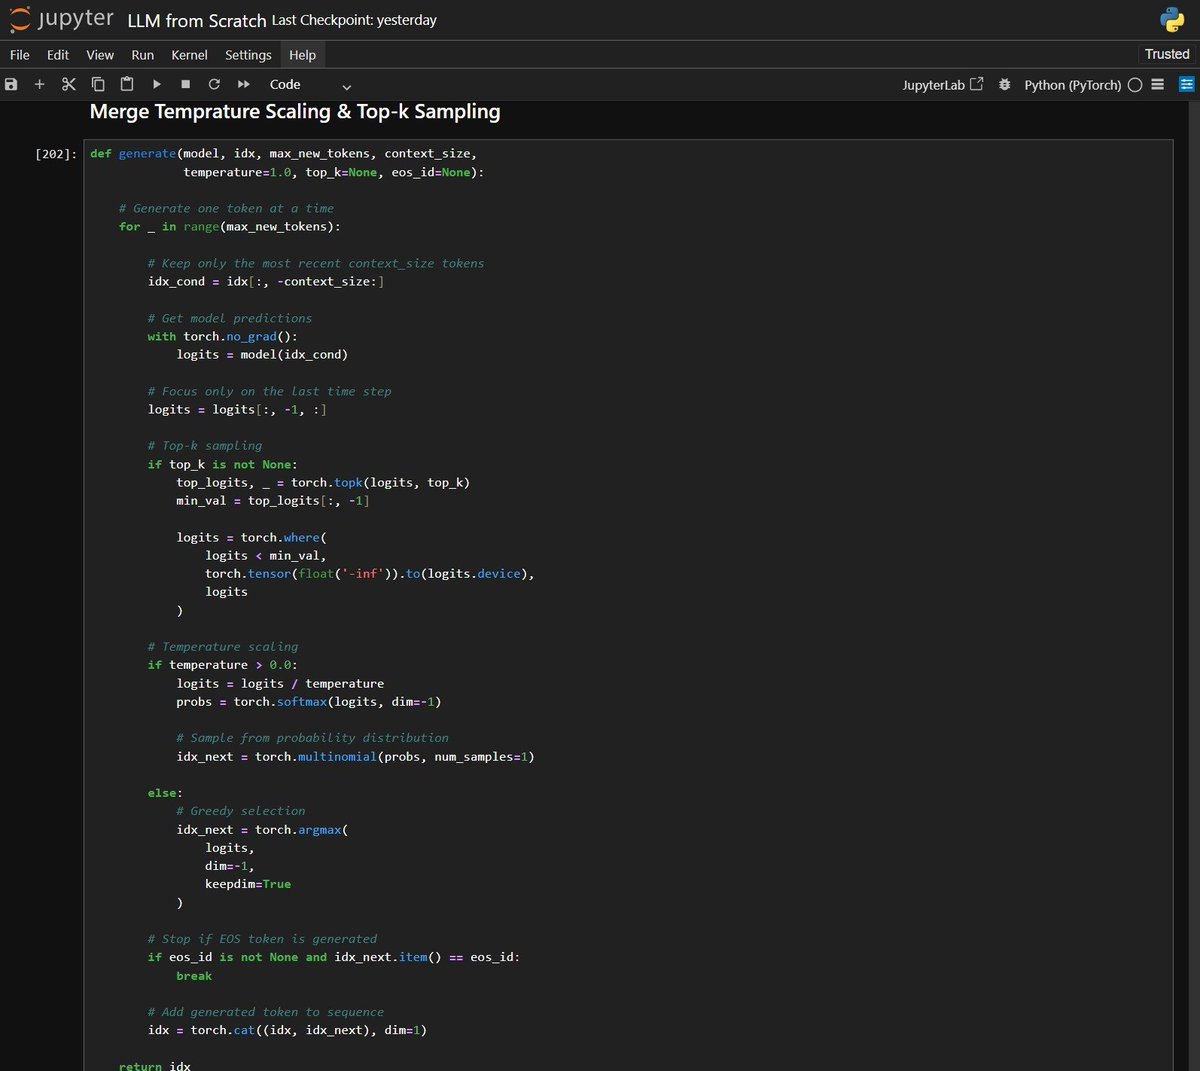Click line 'idx_cond = idx[:, -context_size:]'
The image size is (1200, 1071).
click(266, 282)
